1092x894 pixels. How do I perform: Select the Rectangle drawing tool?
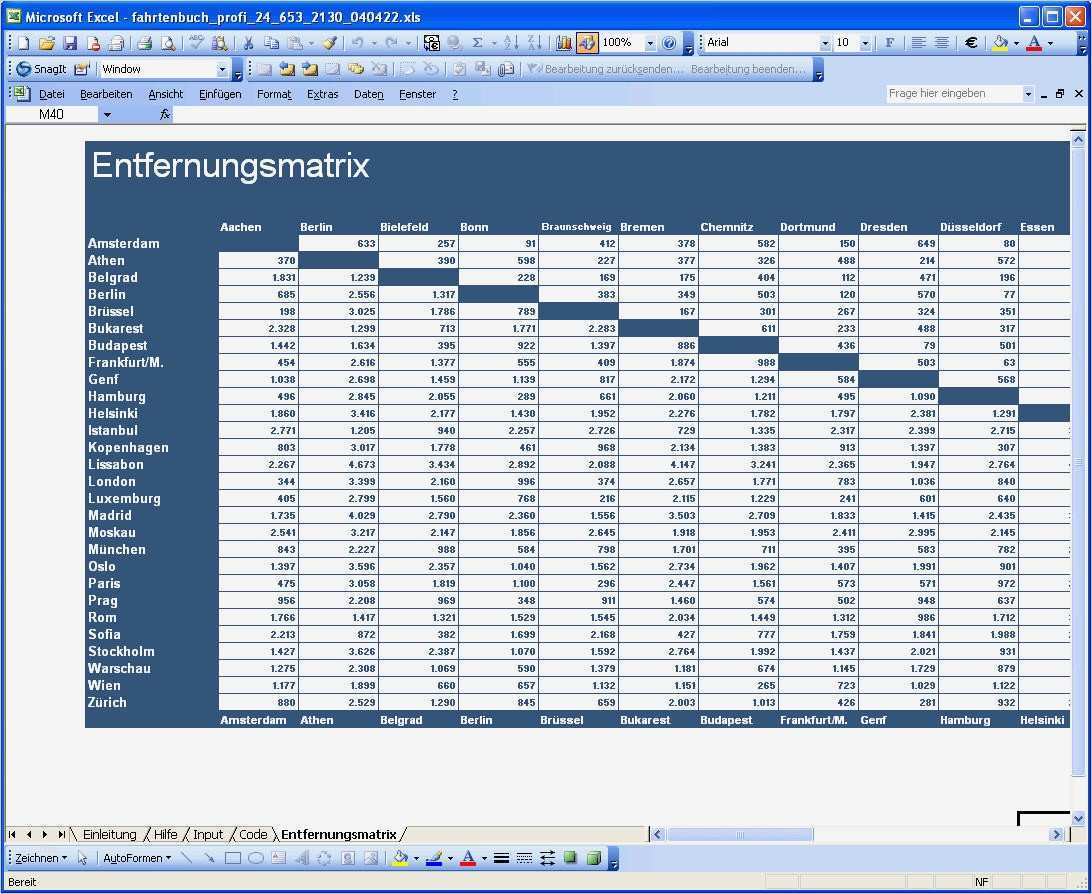[233, 858]
